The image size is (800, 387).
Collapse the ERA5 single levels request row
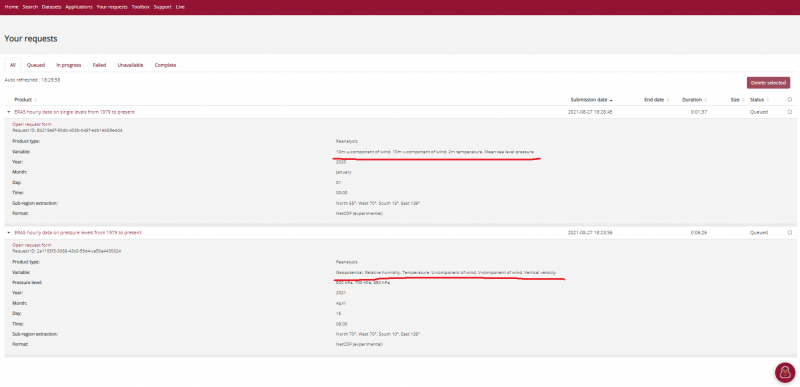tap(9, 112)
